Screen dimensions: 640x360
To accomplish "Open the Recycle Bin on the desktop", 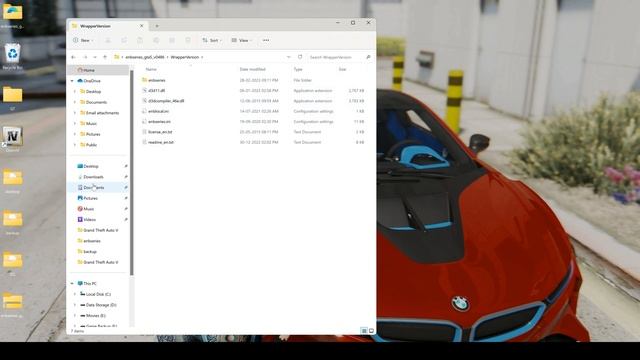I will [x=12, y=56].
